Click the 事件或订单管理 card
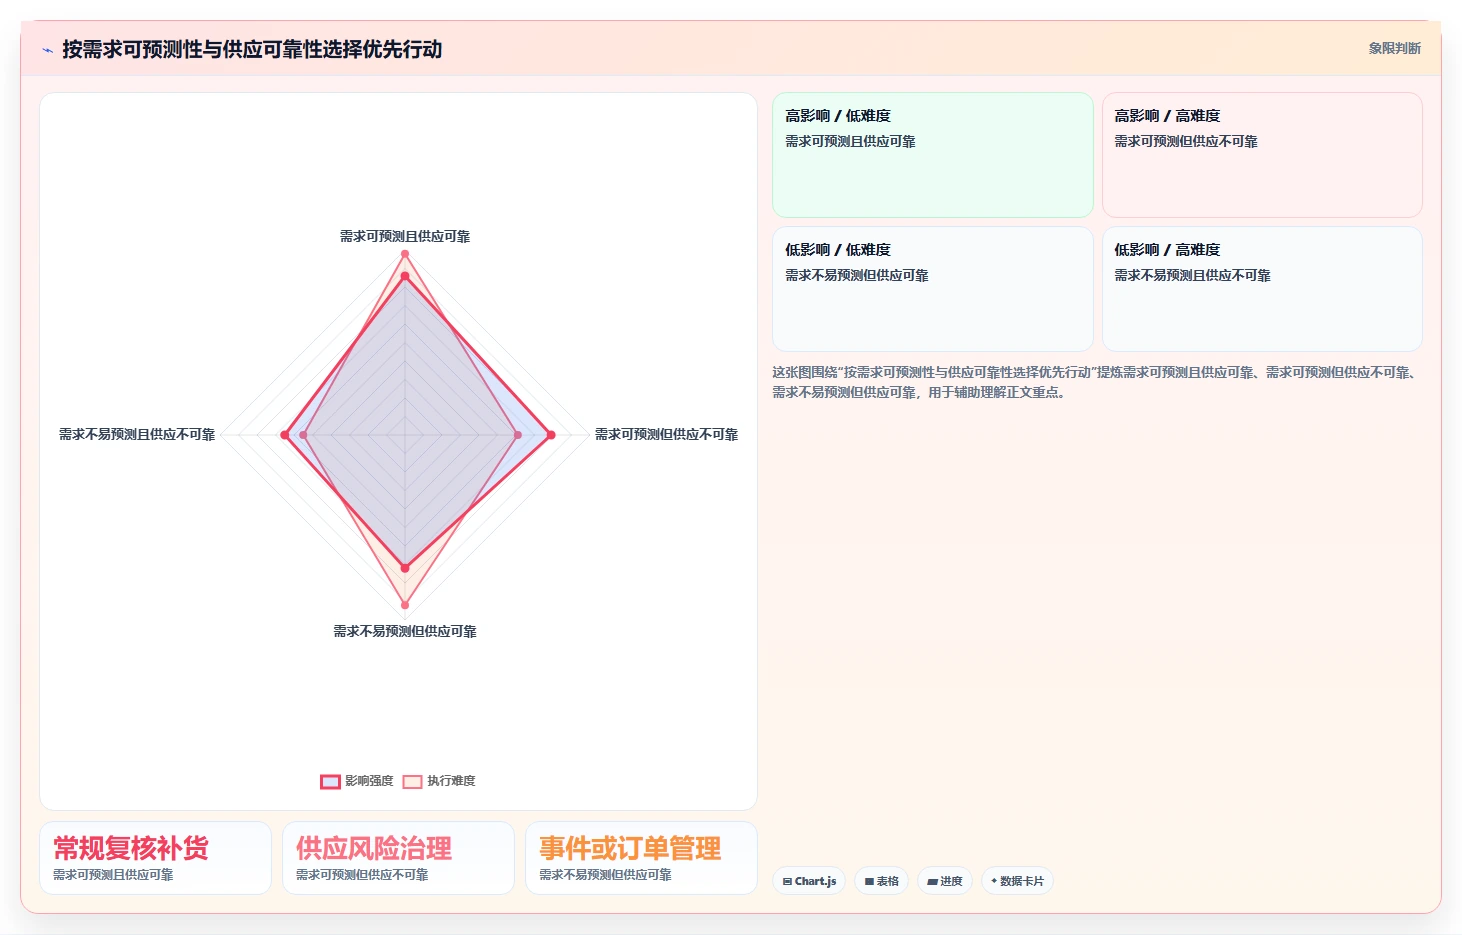1462x935 pixels. coord(641,858)
